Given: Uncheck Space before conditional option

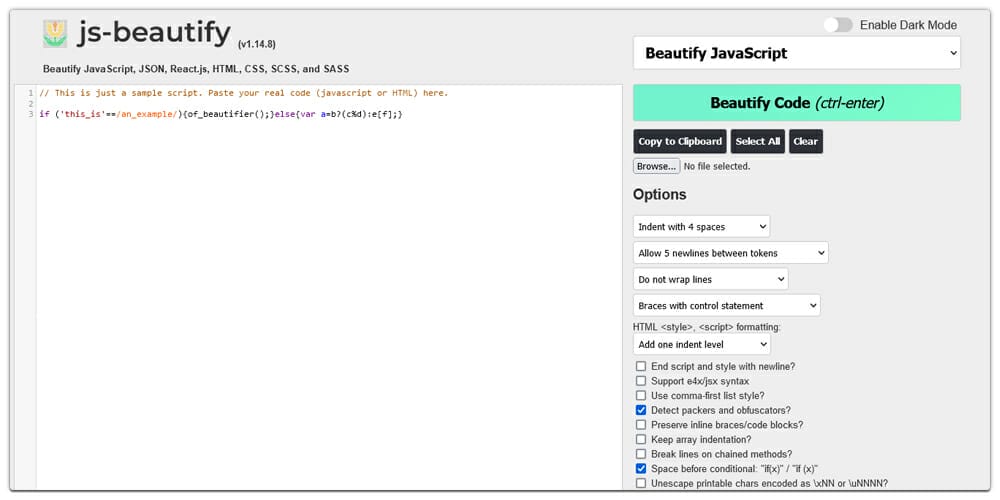Looking at the screenshot, I should point(641,469).
